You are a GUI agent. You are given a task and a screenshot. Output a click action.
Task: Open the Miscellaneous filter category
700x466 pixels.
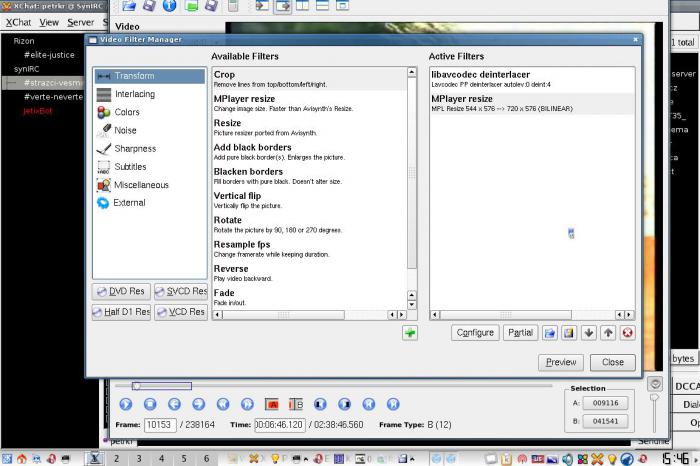[150, 185]
